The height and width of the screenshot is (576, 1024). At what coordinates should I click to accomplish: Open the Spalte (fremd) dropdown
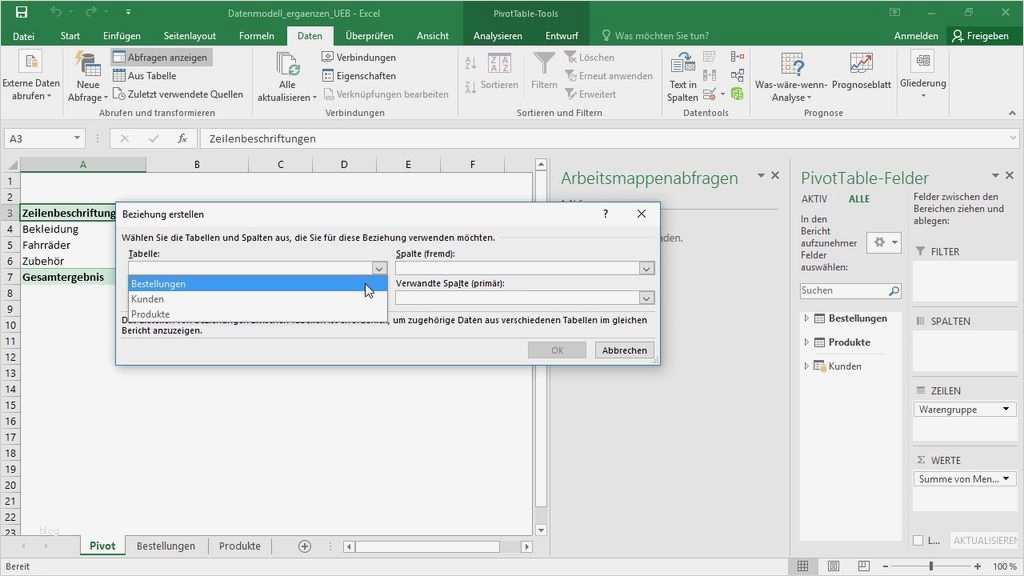(x=646, y=268)
